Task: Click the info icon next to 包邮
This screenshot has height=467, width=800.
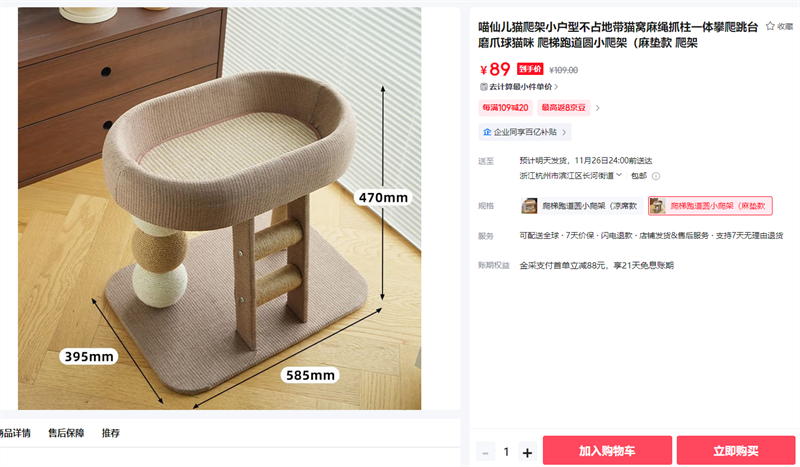Action: (656, 176)
